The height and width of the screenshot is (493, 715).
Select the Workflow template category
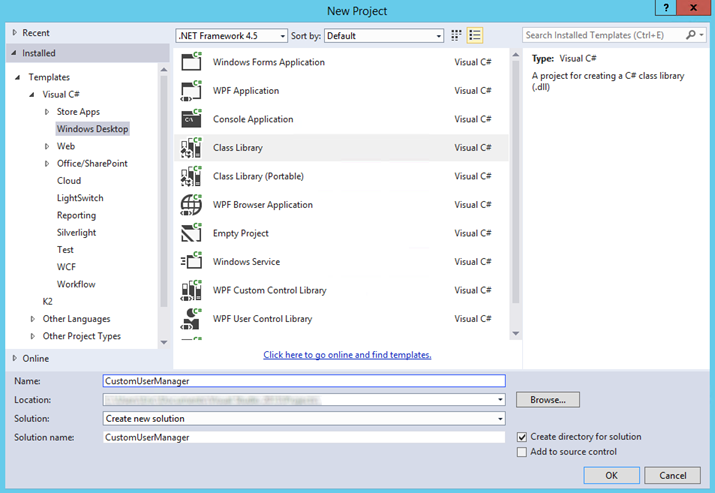click(76, 284)
